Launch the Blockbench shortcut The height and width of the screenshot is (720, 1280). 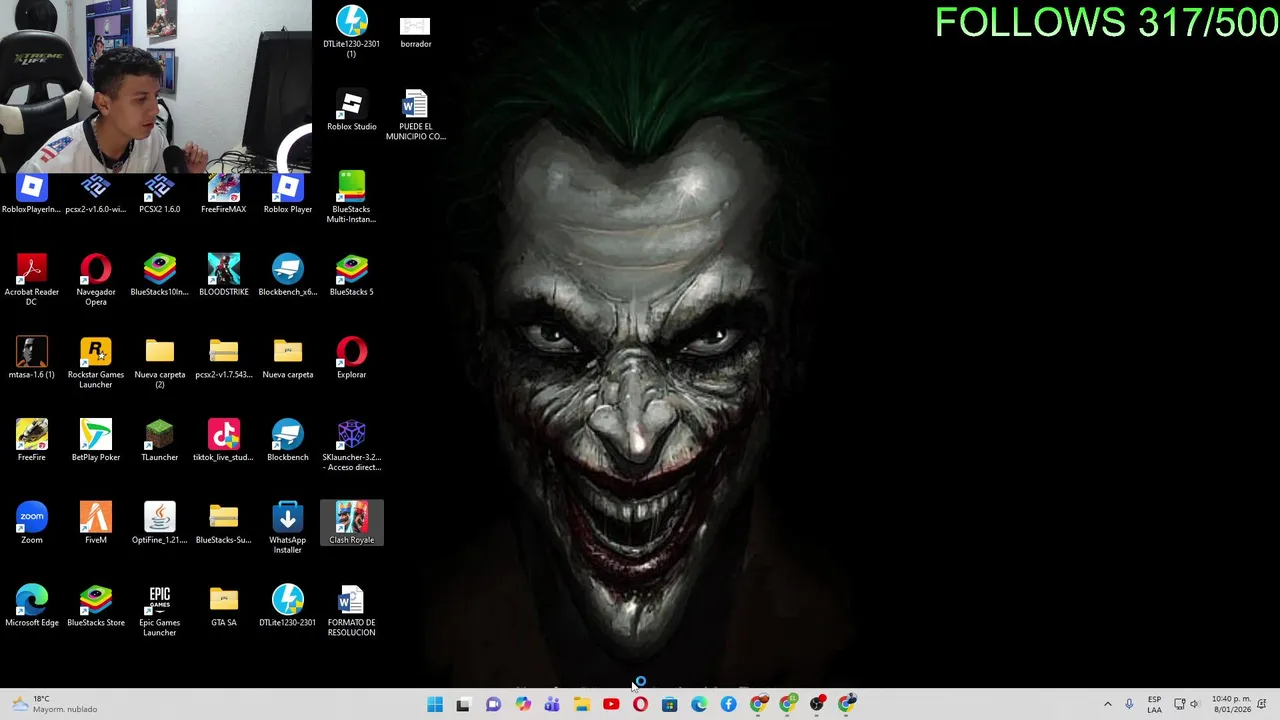tap(288, 442)
